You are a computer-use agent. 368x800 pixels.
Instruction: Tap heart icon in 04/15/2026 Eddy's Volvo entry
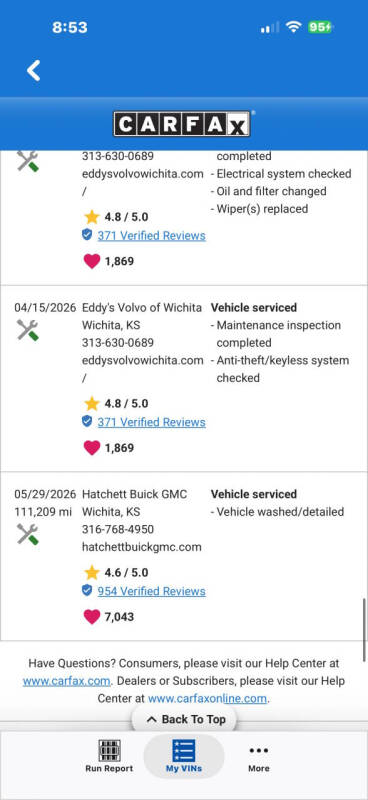91,448
